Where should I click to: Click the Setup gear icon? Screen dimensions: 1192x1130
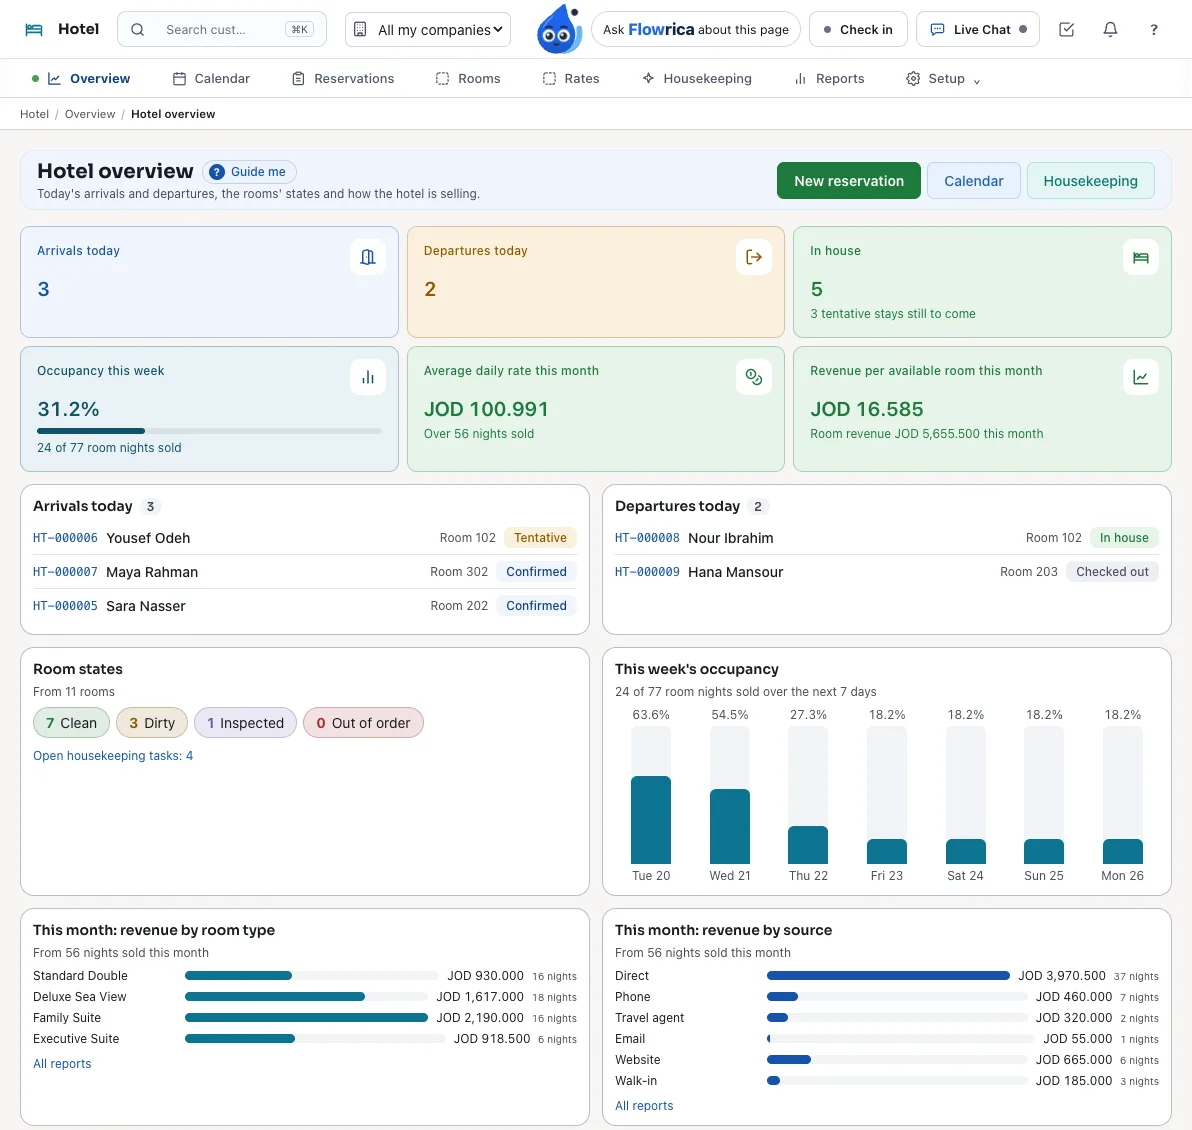(913, 78)
